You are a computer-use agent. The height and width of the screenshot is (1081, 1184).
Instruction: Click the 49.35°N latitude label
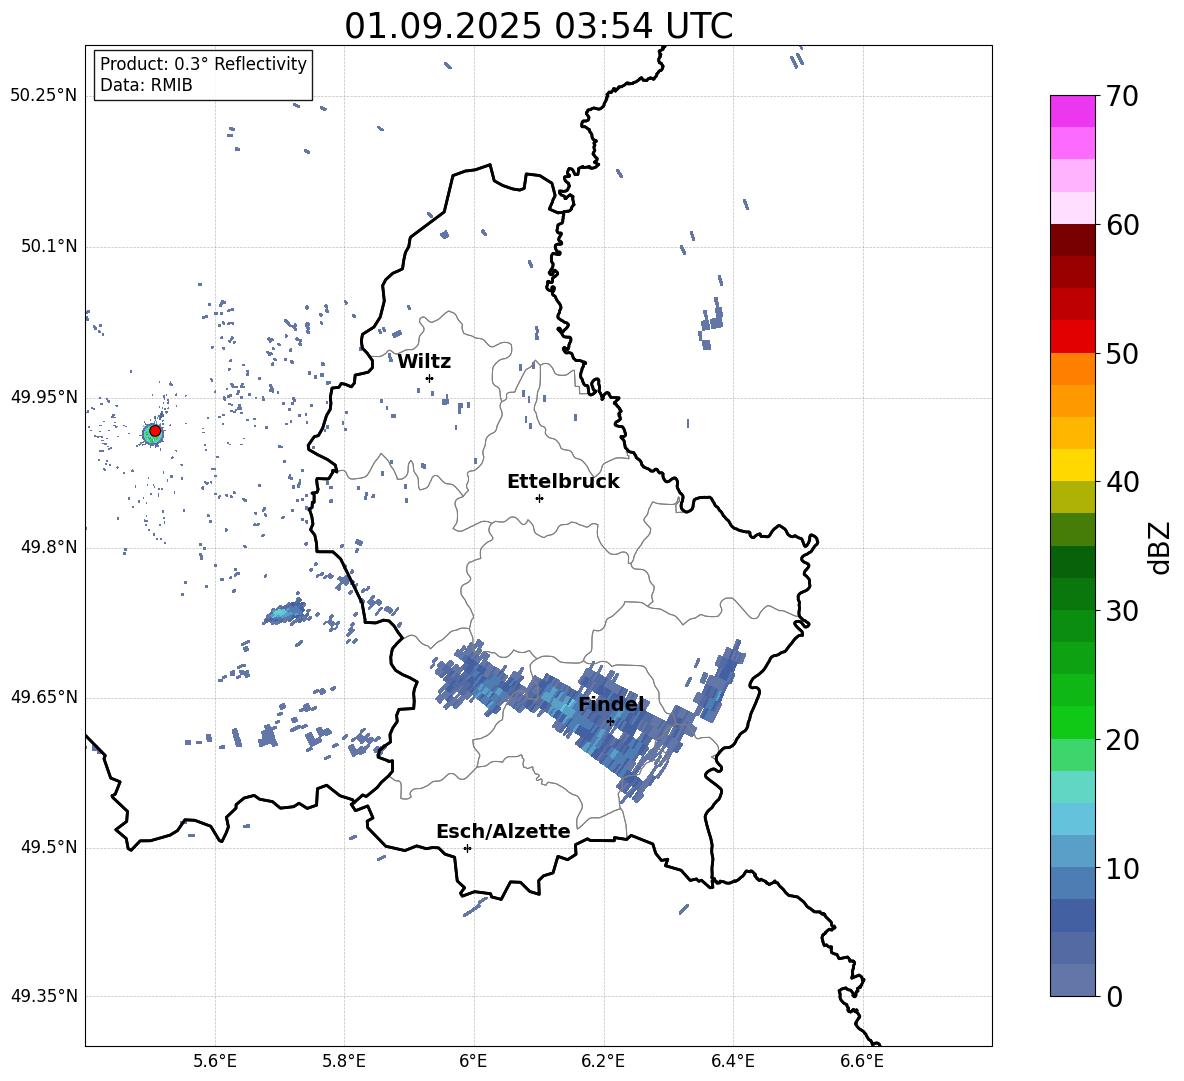point(44,996)
